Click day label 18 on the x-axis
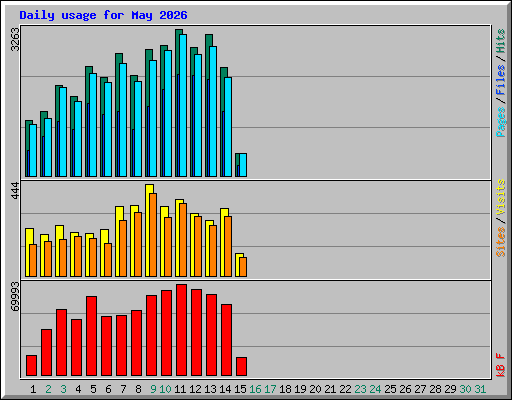This screenshot has height=400, width=512. point(285,389)
